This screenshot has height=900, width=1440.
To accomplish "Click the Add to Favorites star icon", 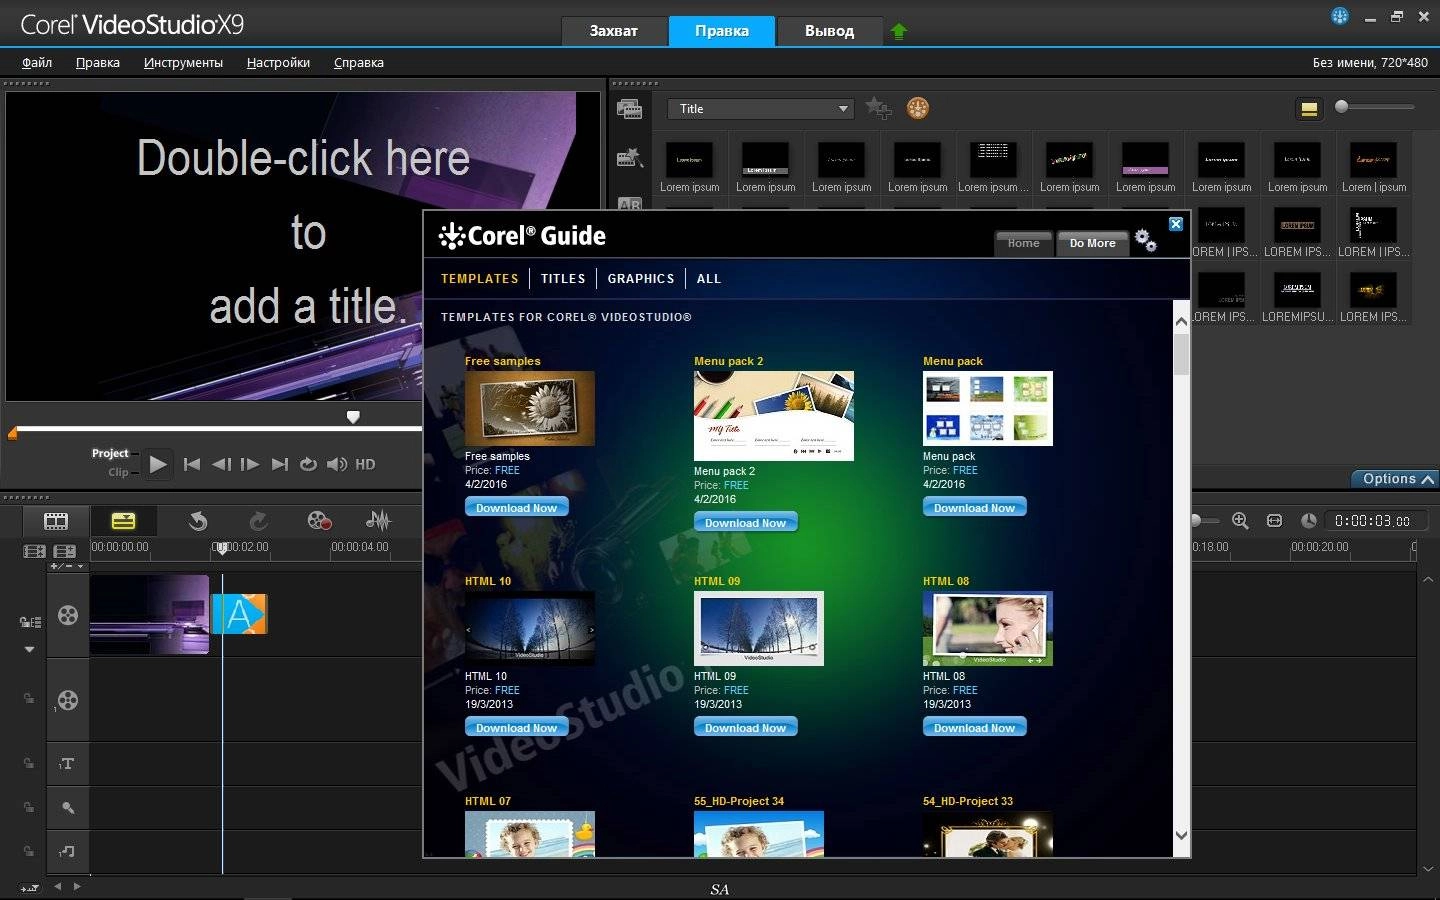I will click(x=878, y=108).
